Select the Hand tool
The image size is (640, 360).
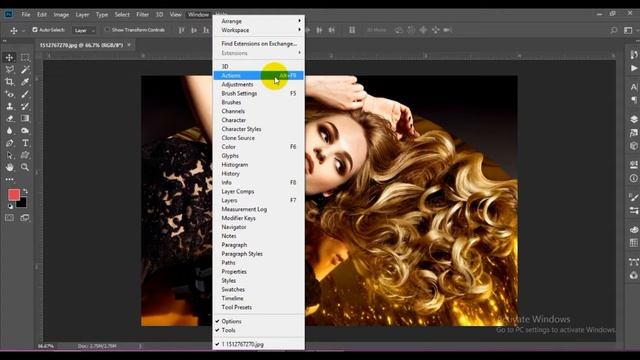coord(9,167)
